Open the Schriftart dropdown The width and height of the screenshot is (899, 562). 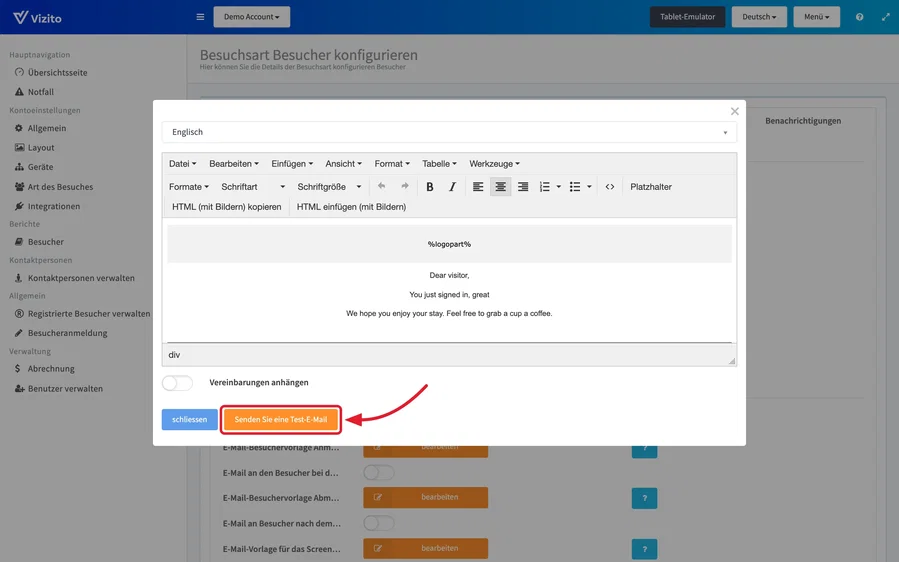point(253,186)
